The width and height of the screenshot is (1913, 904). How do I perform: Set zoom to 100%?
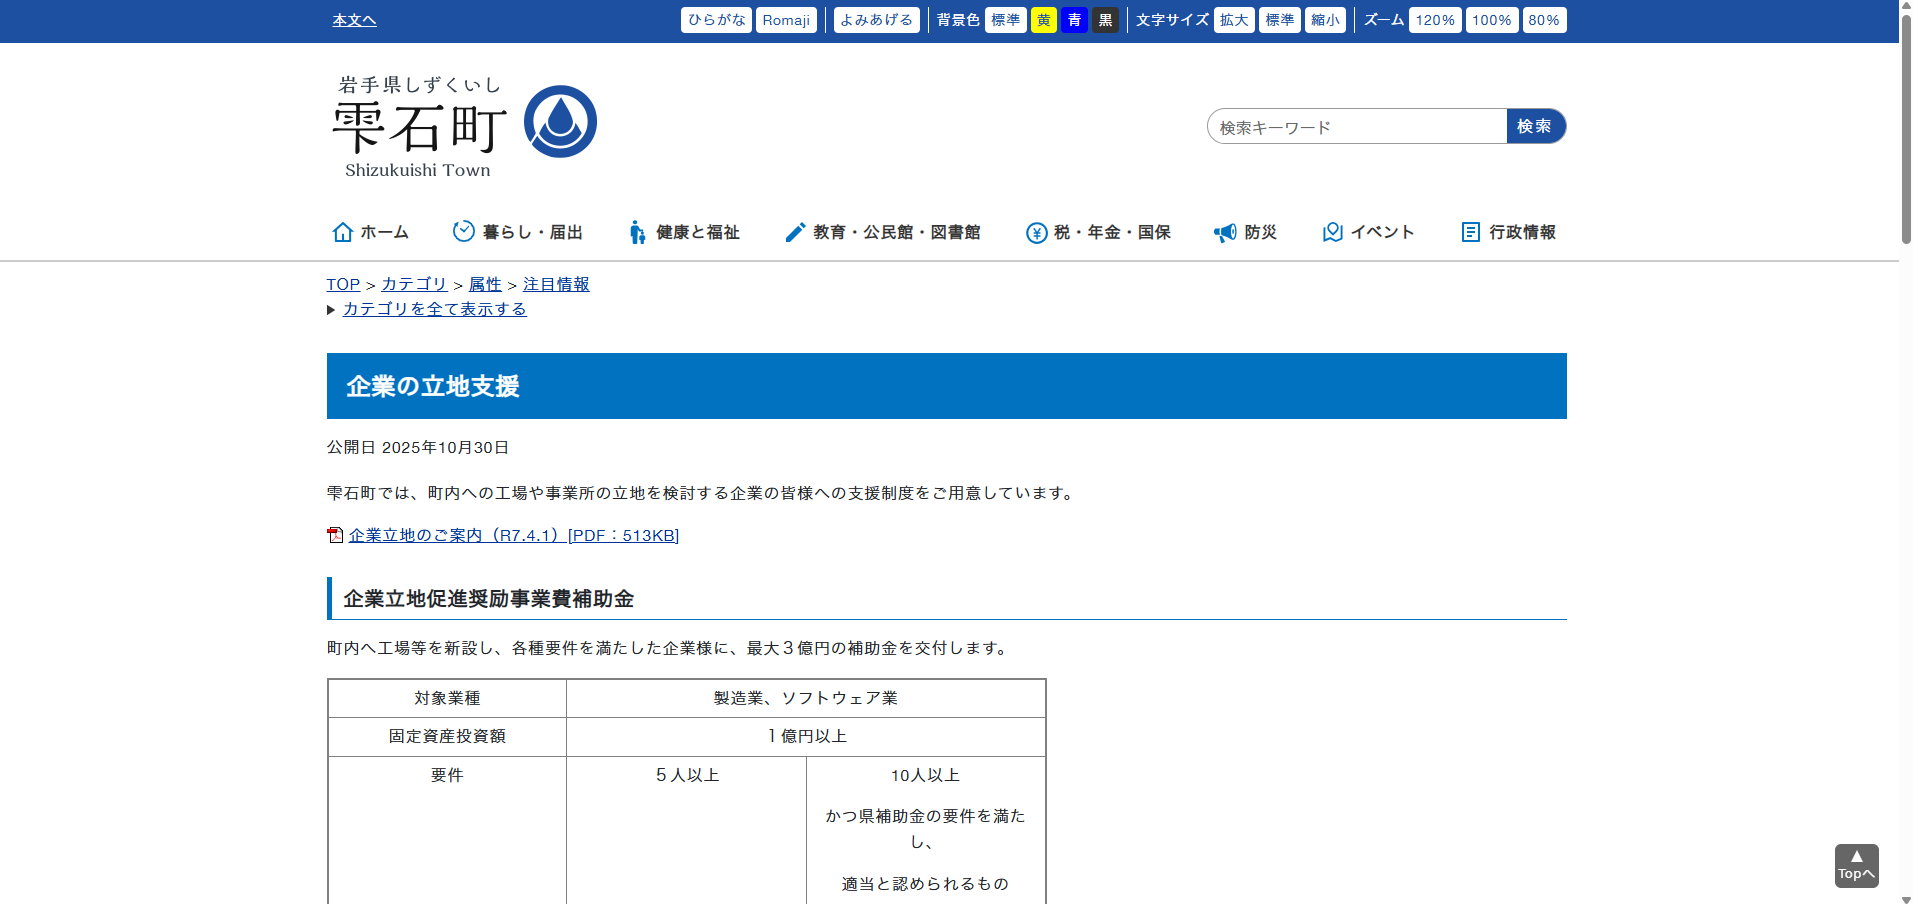(x=1492, y=20)
